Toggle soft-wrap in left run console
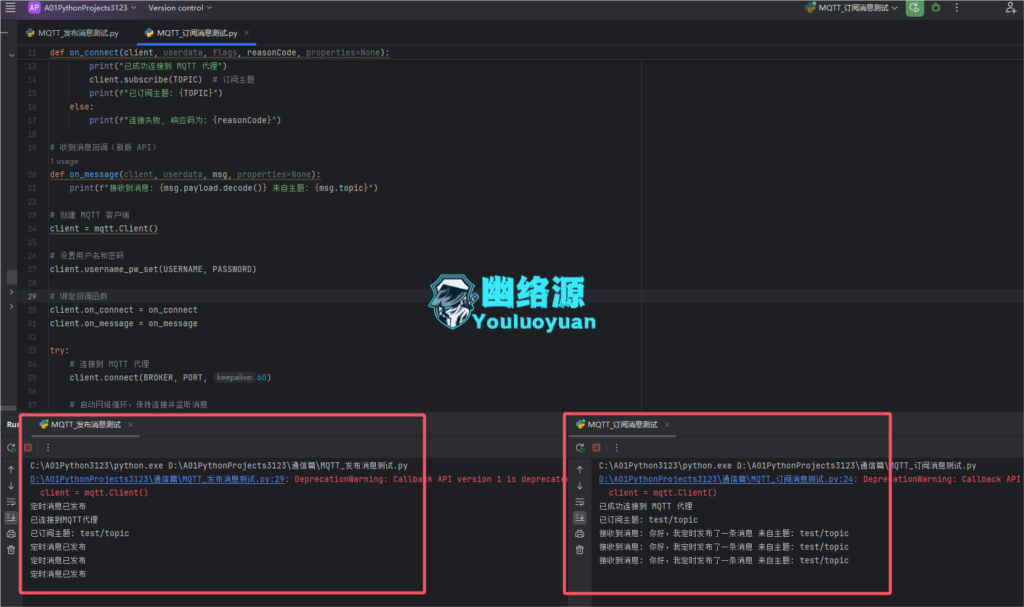 (x=11, y=502)
